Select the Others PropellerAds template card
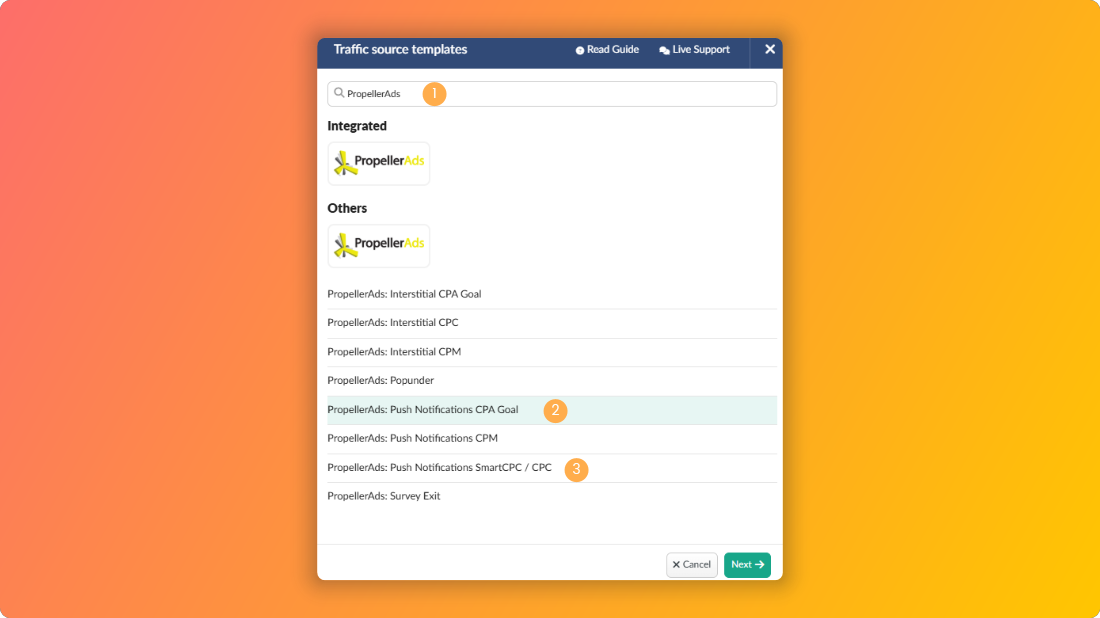The width and height of the screenshot is (1100, 618). tap(379, 246)
